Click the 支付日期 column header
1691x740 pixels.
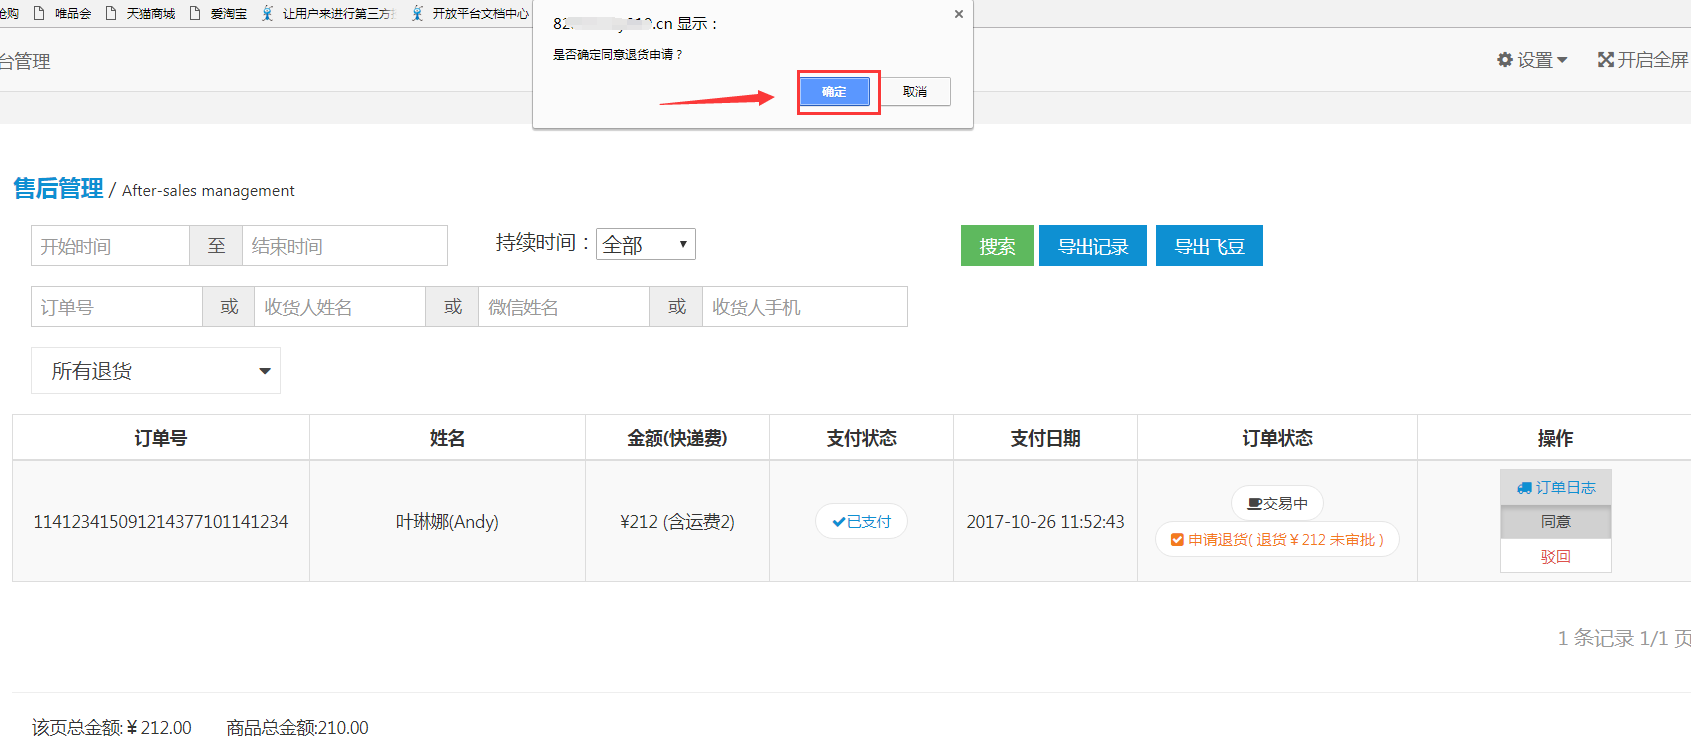tap(1045, 438)
